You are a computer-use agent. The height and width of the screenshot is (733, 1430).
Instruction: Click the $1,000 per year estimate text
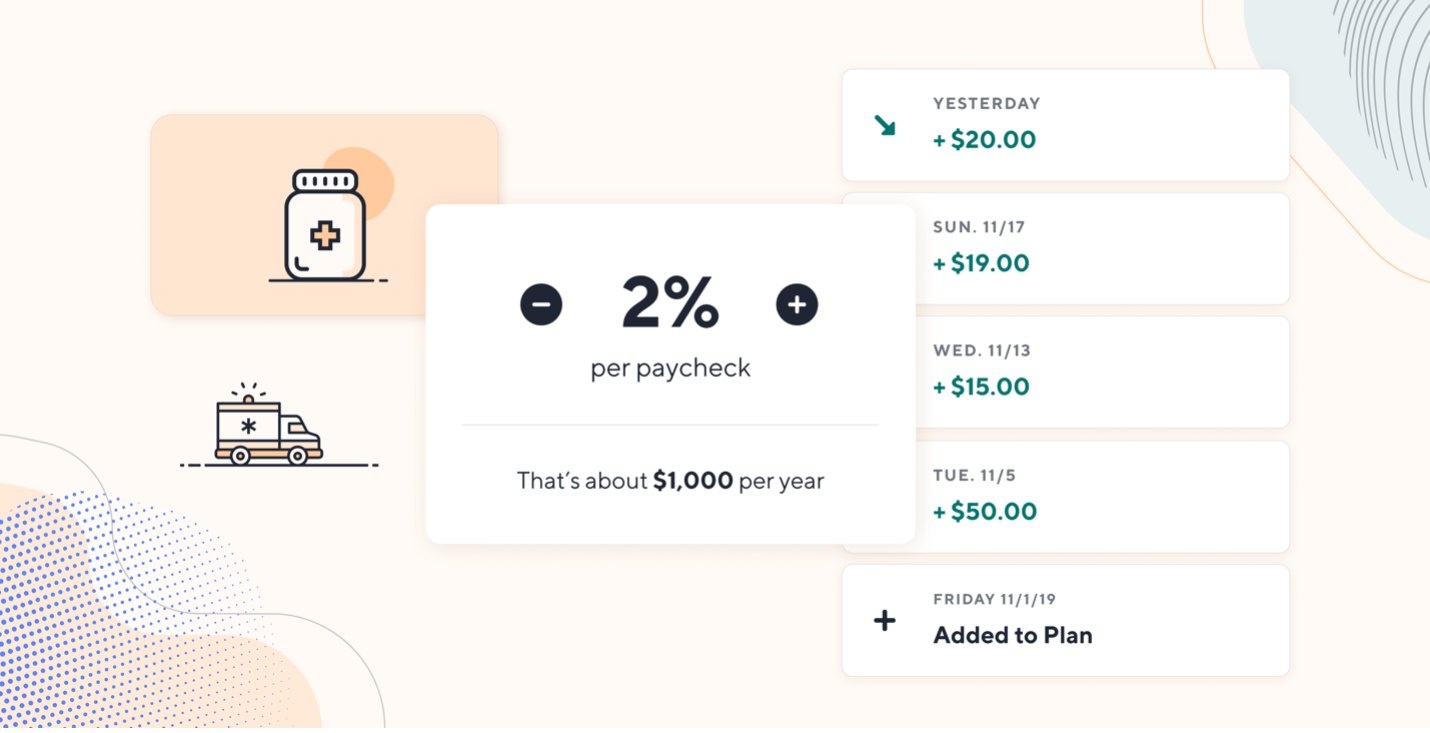pyautogui.click(x=670, y=481)
